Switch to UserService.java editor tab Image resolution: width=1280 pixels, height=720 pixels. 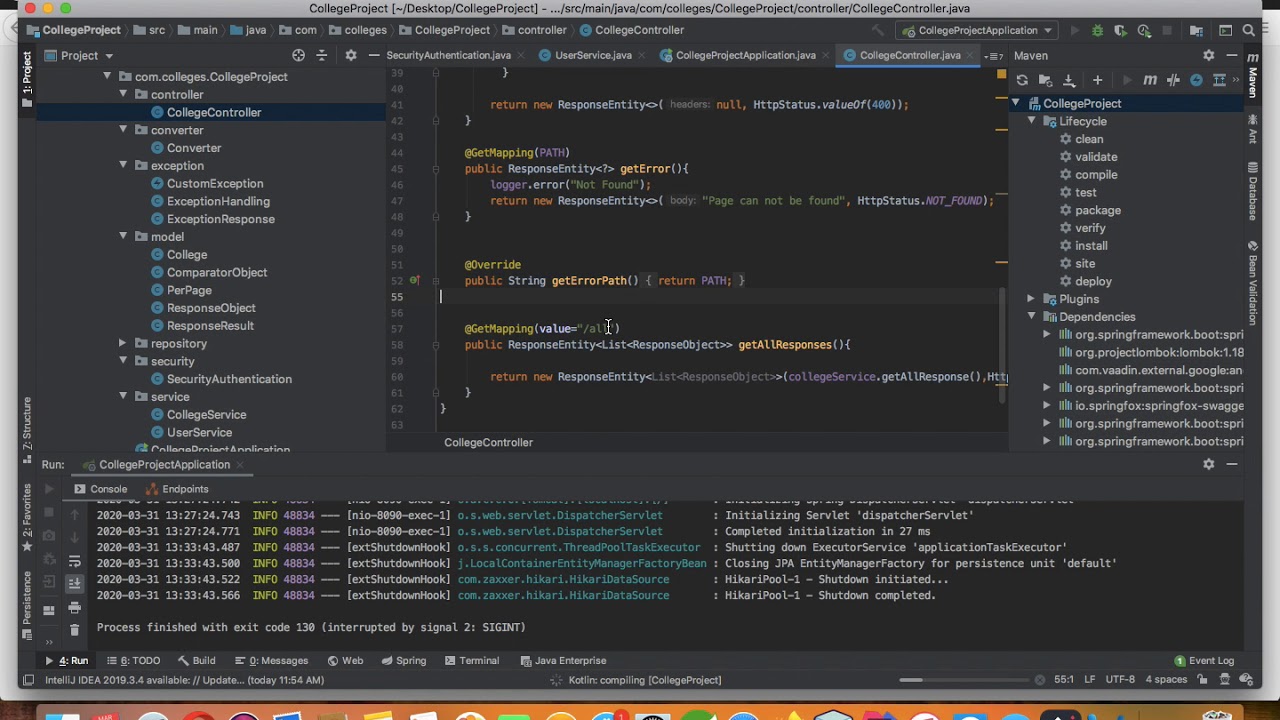coord(592,56)
